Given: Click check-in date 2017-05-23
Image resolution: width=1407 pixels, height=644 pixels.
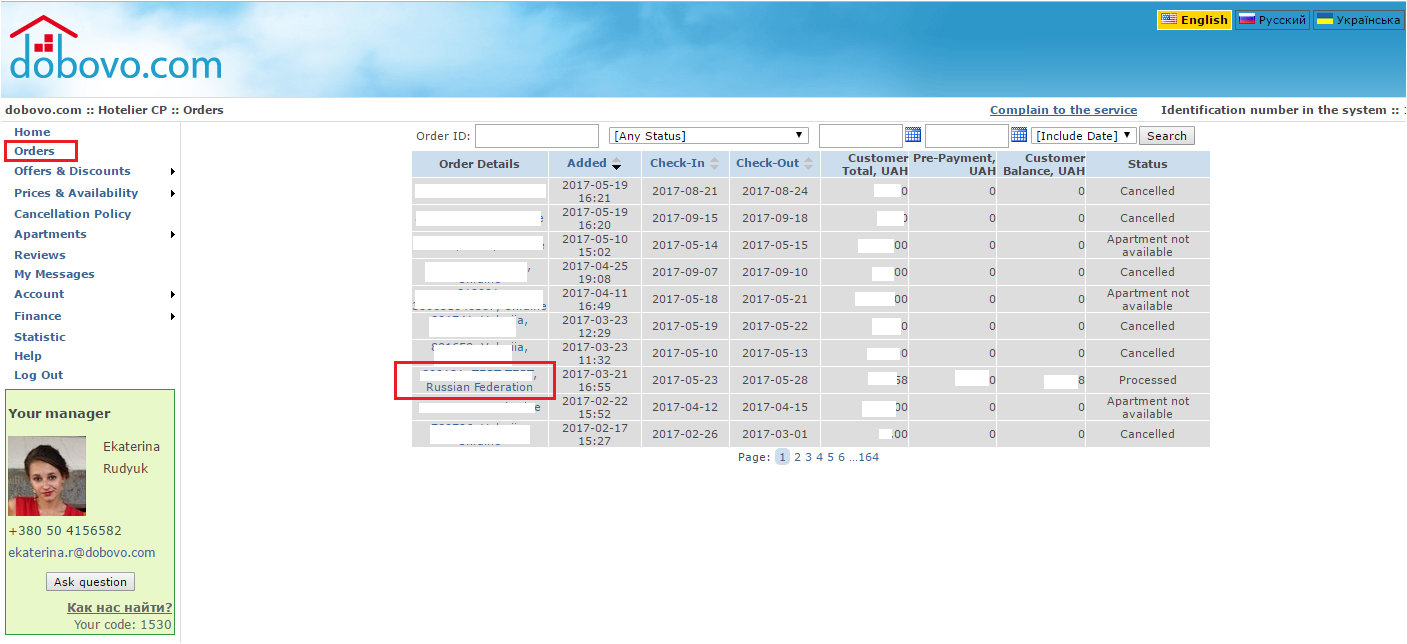Looking at the screenshot, I should [685, 380].
